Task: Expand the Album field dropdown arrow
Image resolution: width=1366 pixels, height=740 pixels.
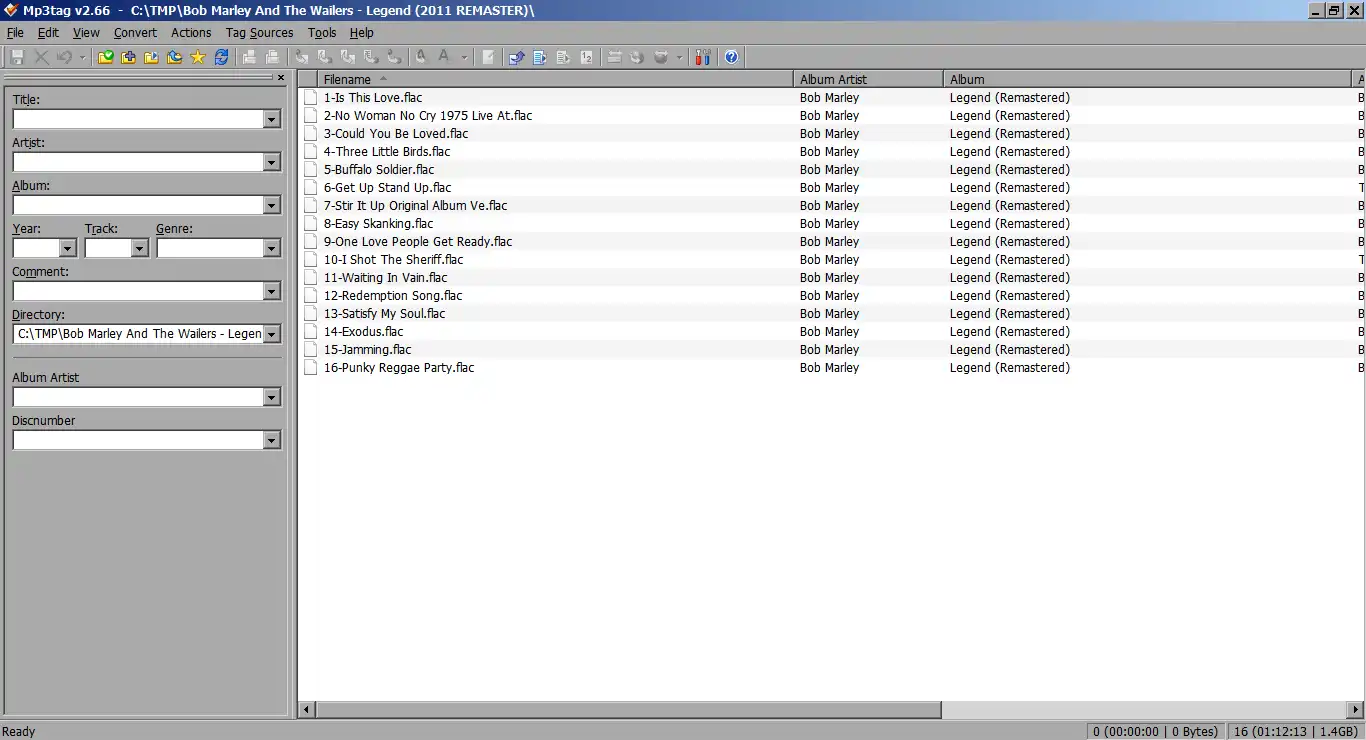Action: click(272, 205)
